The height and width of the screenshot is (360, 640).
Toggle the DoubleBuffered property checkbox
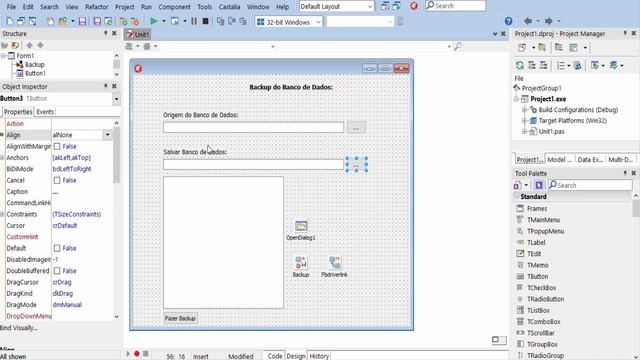(x=57, y=271)
